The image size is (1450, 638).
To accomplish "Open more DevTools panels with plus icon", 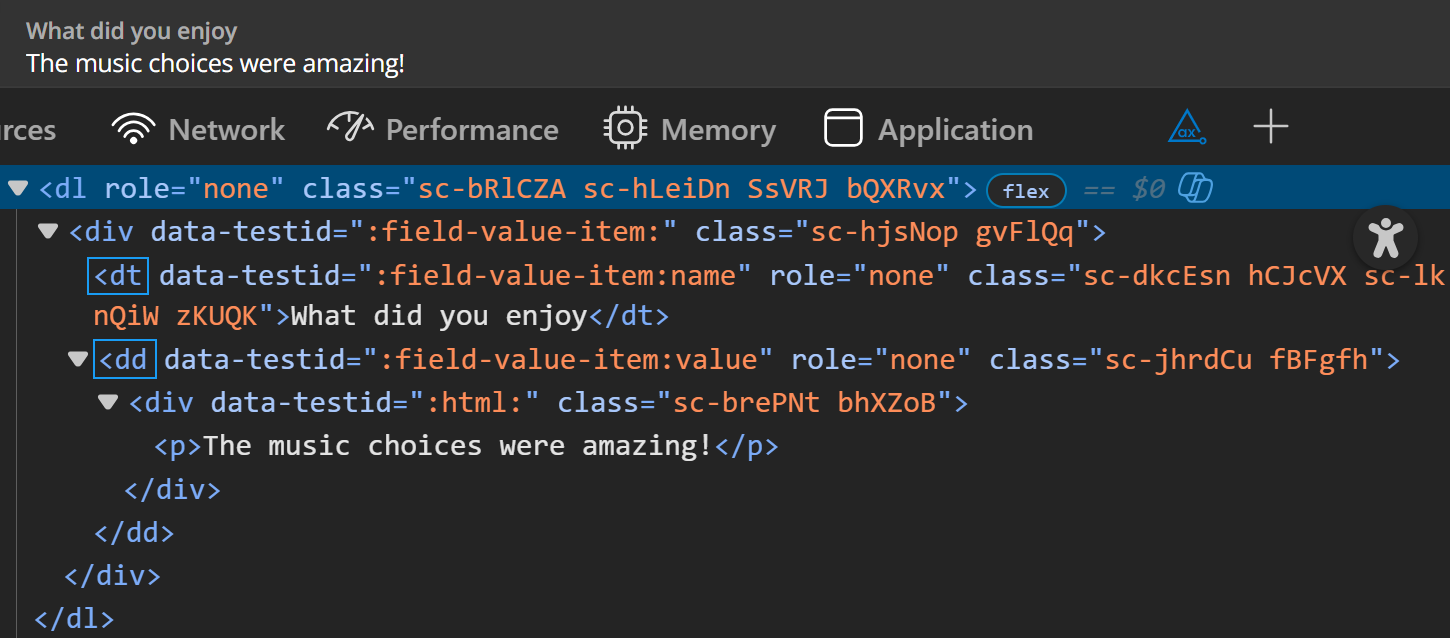I will [1270, 126].
